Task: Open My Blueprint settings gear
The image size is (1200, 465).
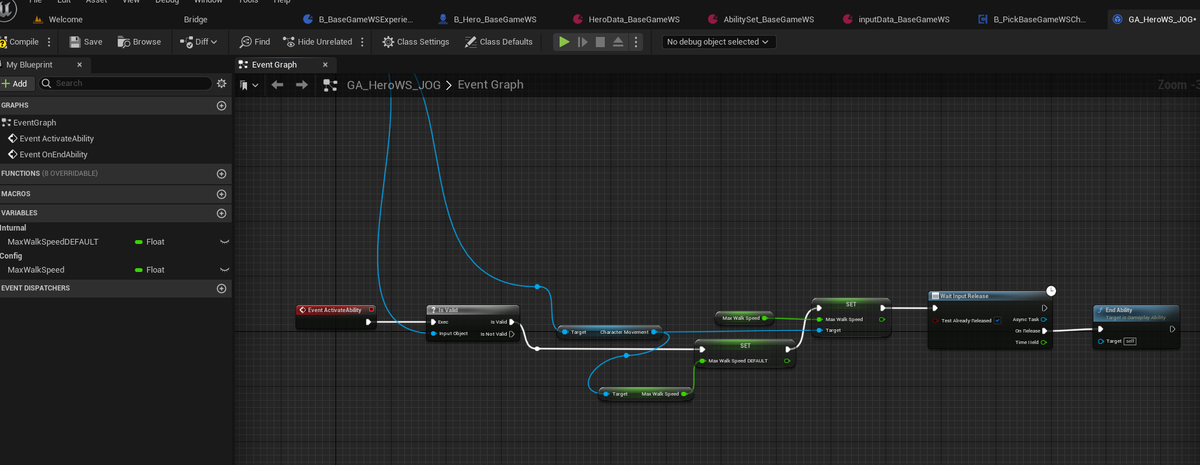Action: 222,84
